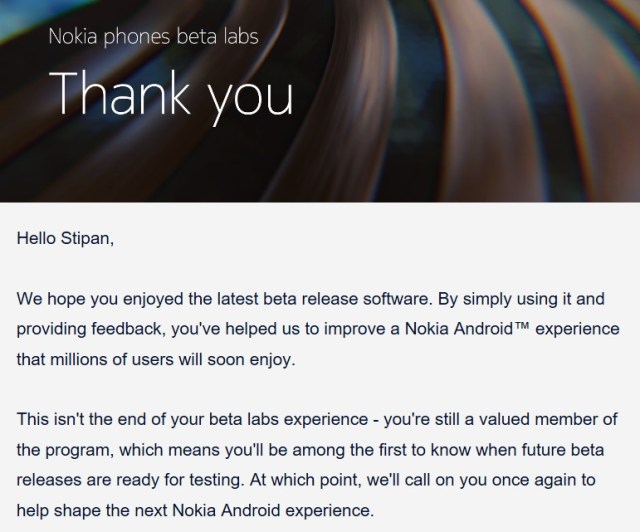Click the large 'Thank you' heading
This screenshot has height=532, width=640.
point(171,96)
